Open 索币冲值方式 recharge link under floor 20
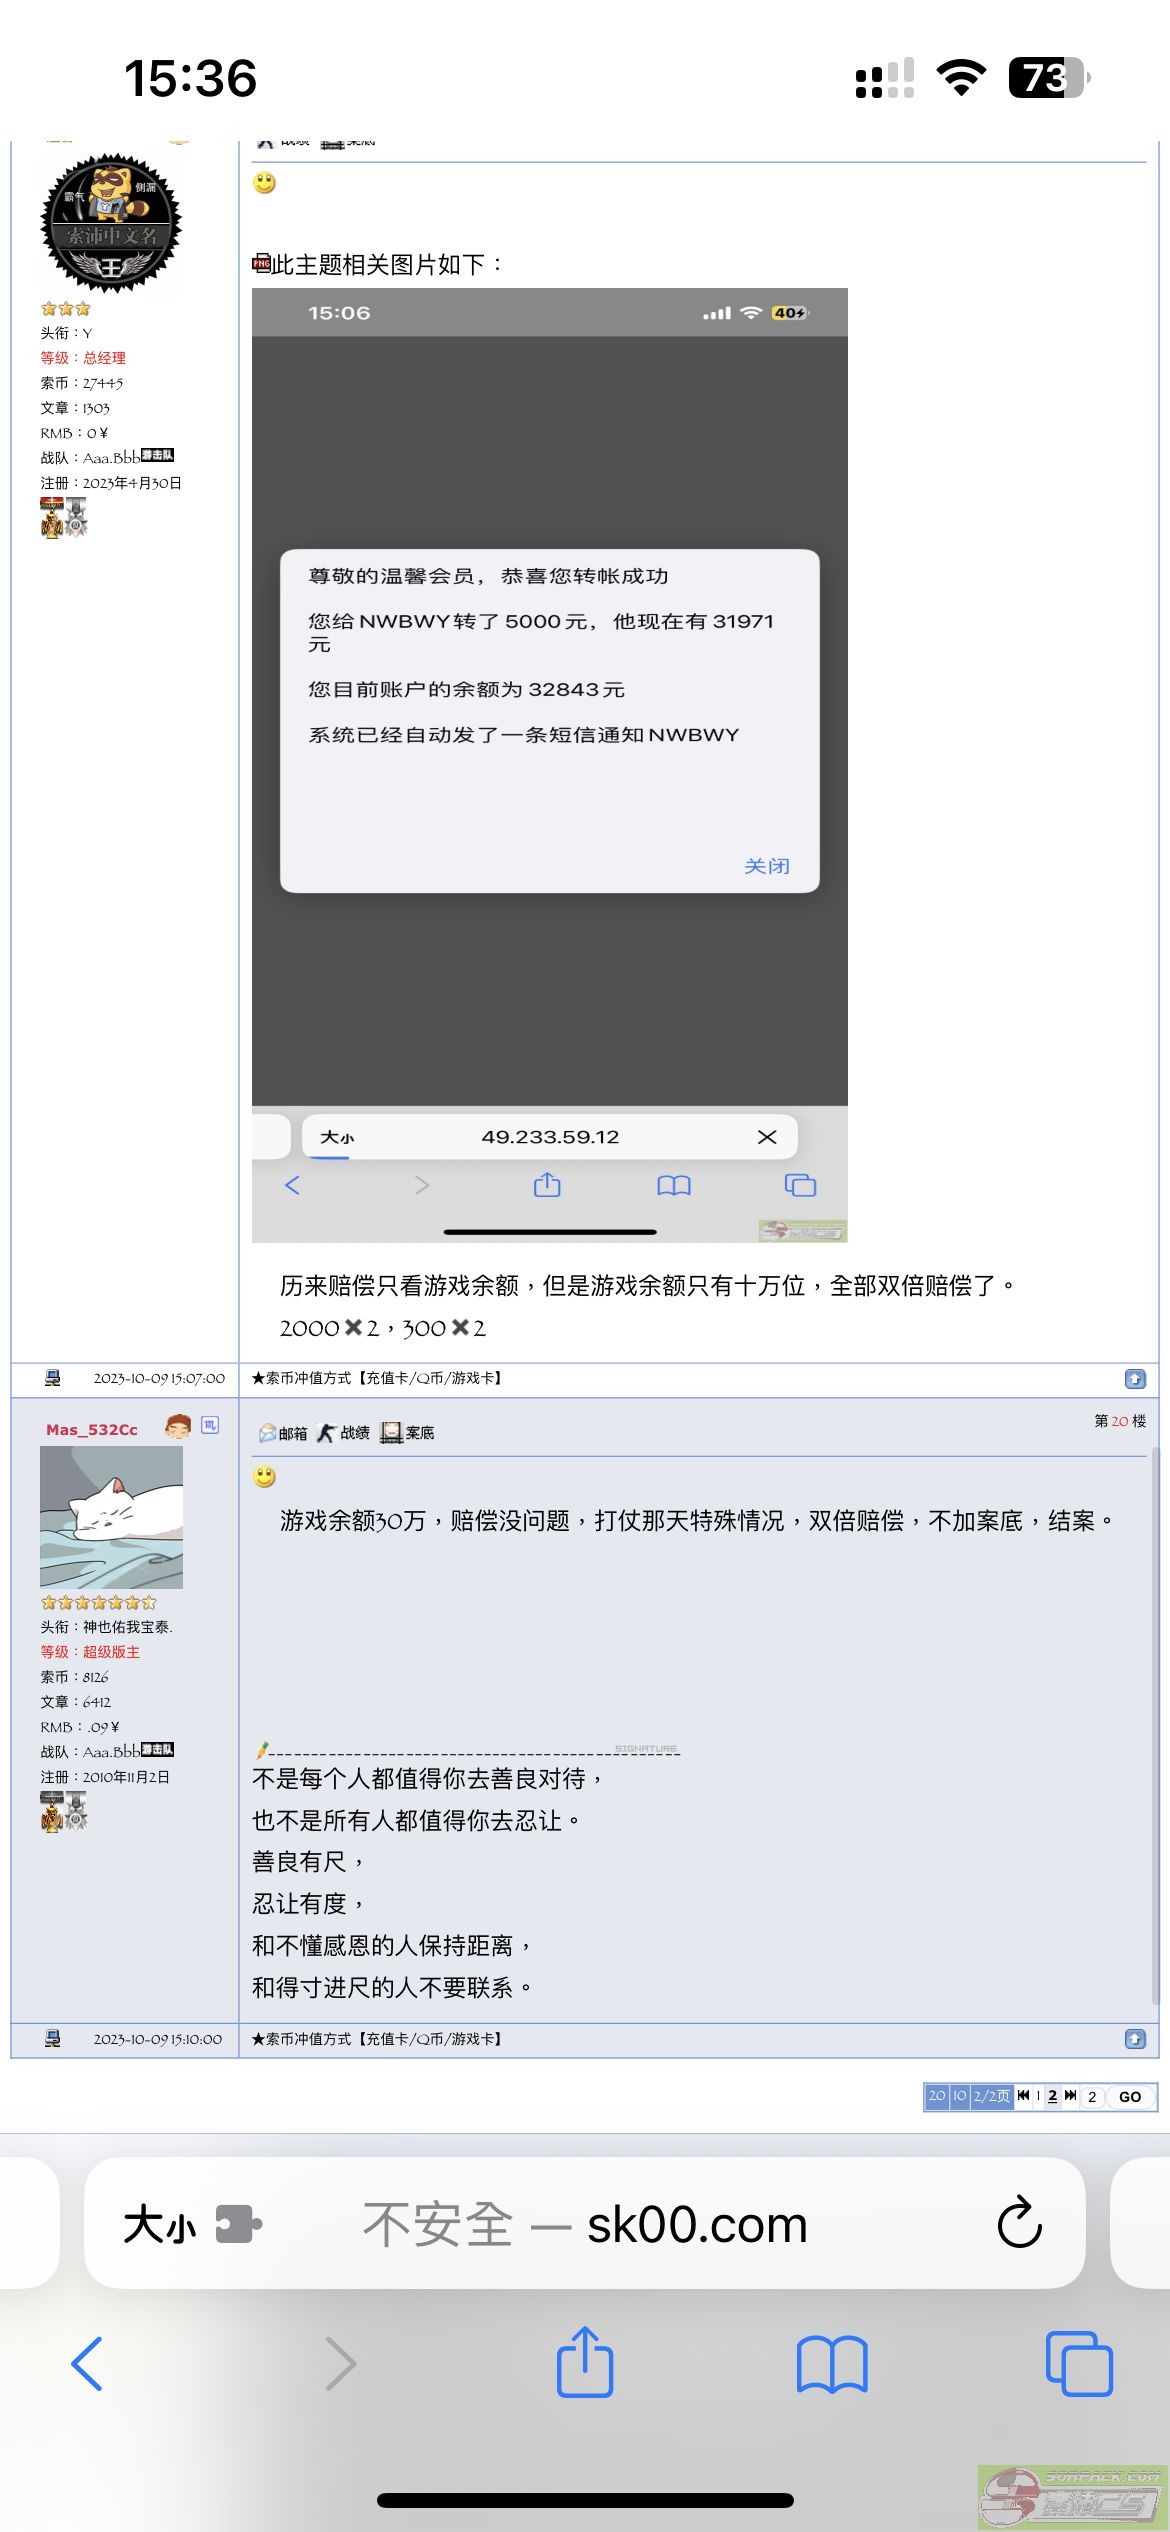 (376, 2039)
